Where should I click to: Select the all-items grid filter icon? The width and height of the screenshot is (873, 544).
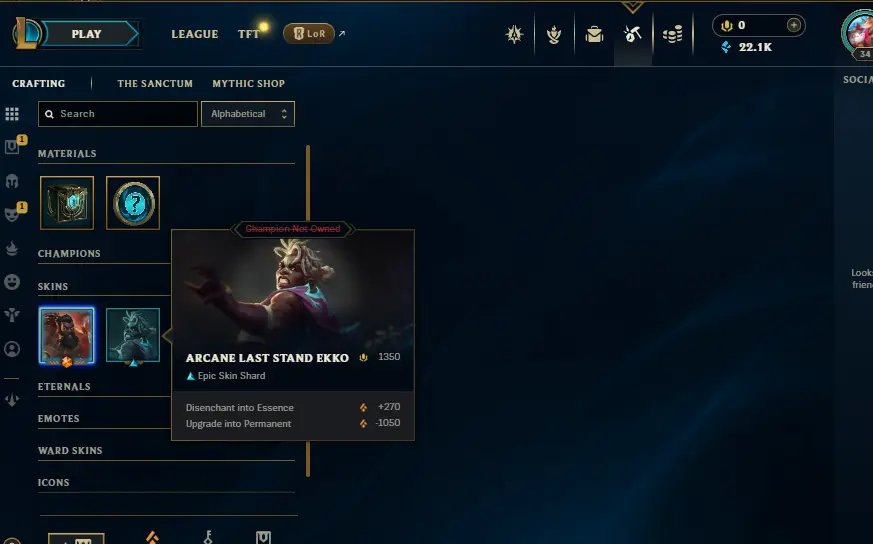coord(12,114)
